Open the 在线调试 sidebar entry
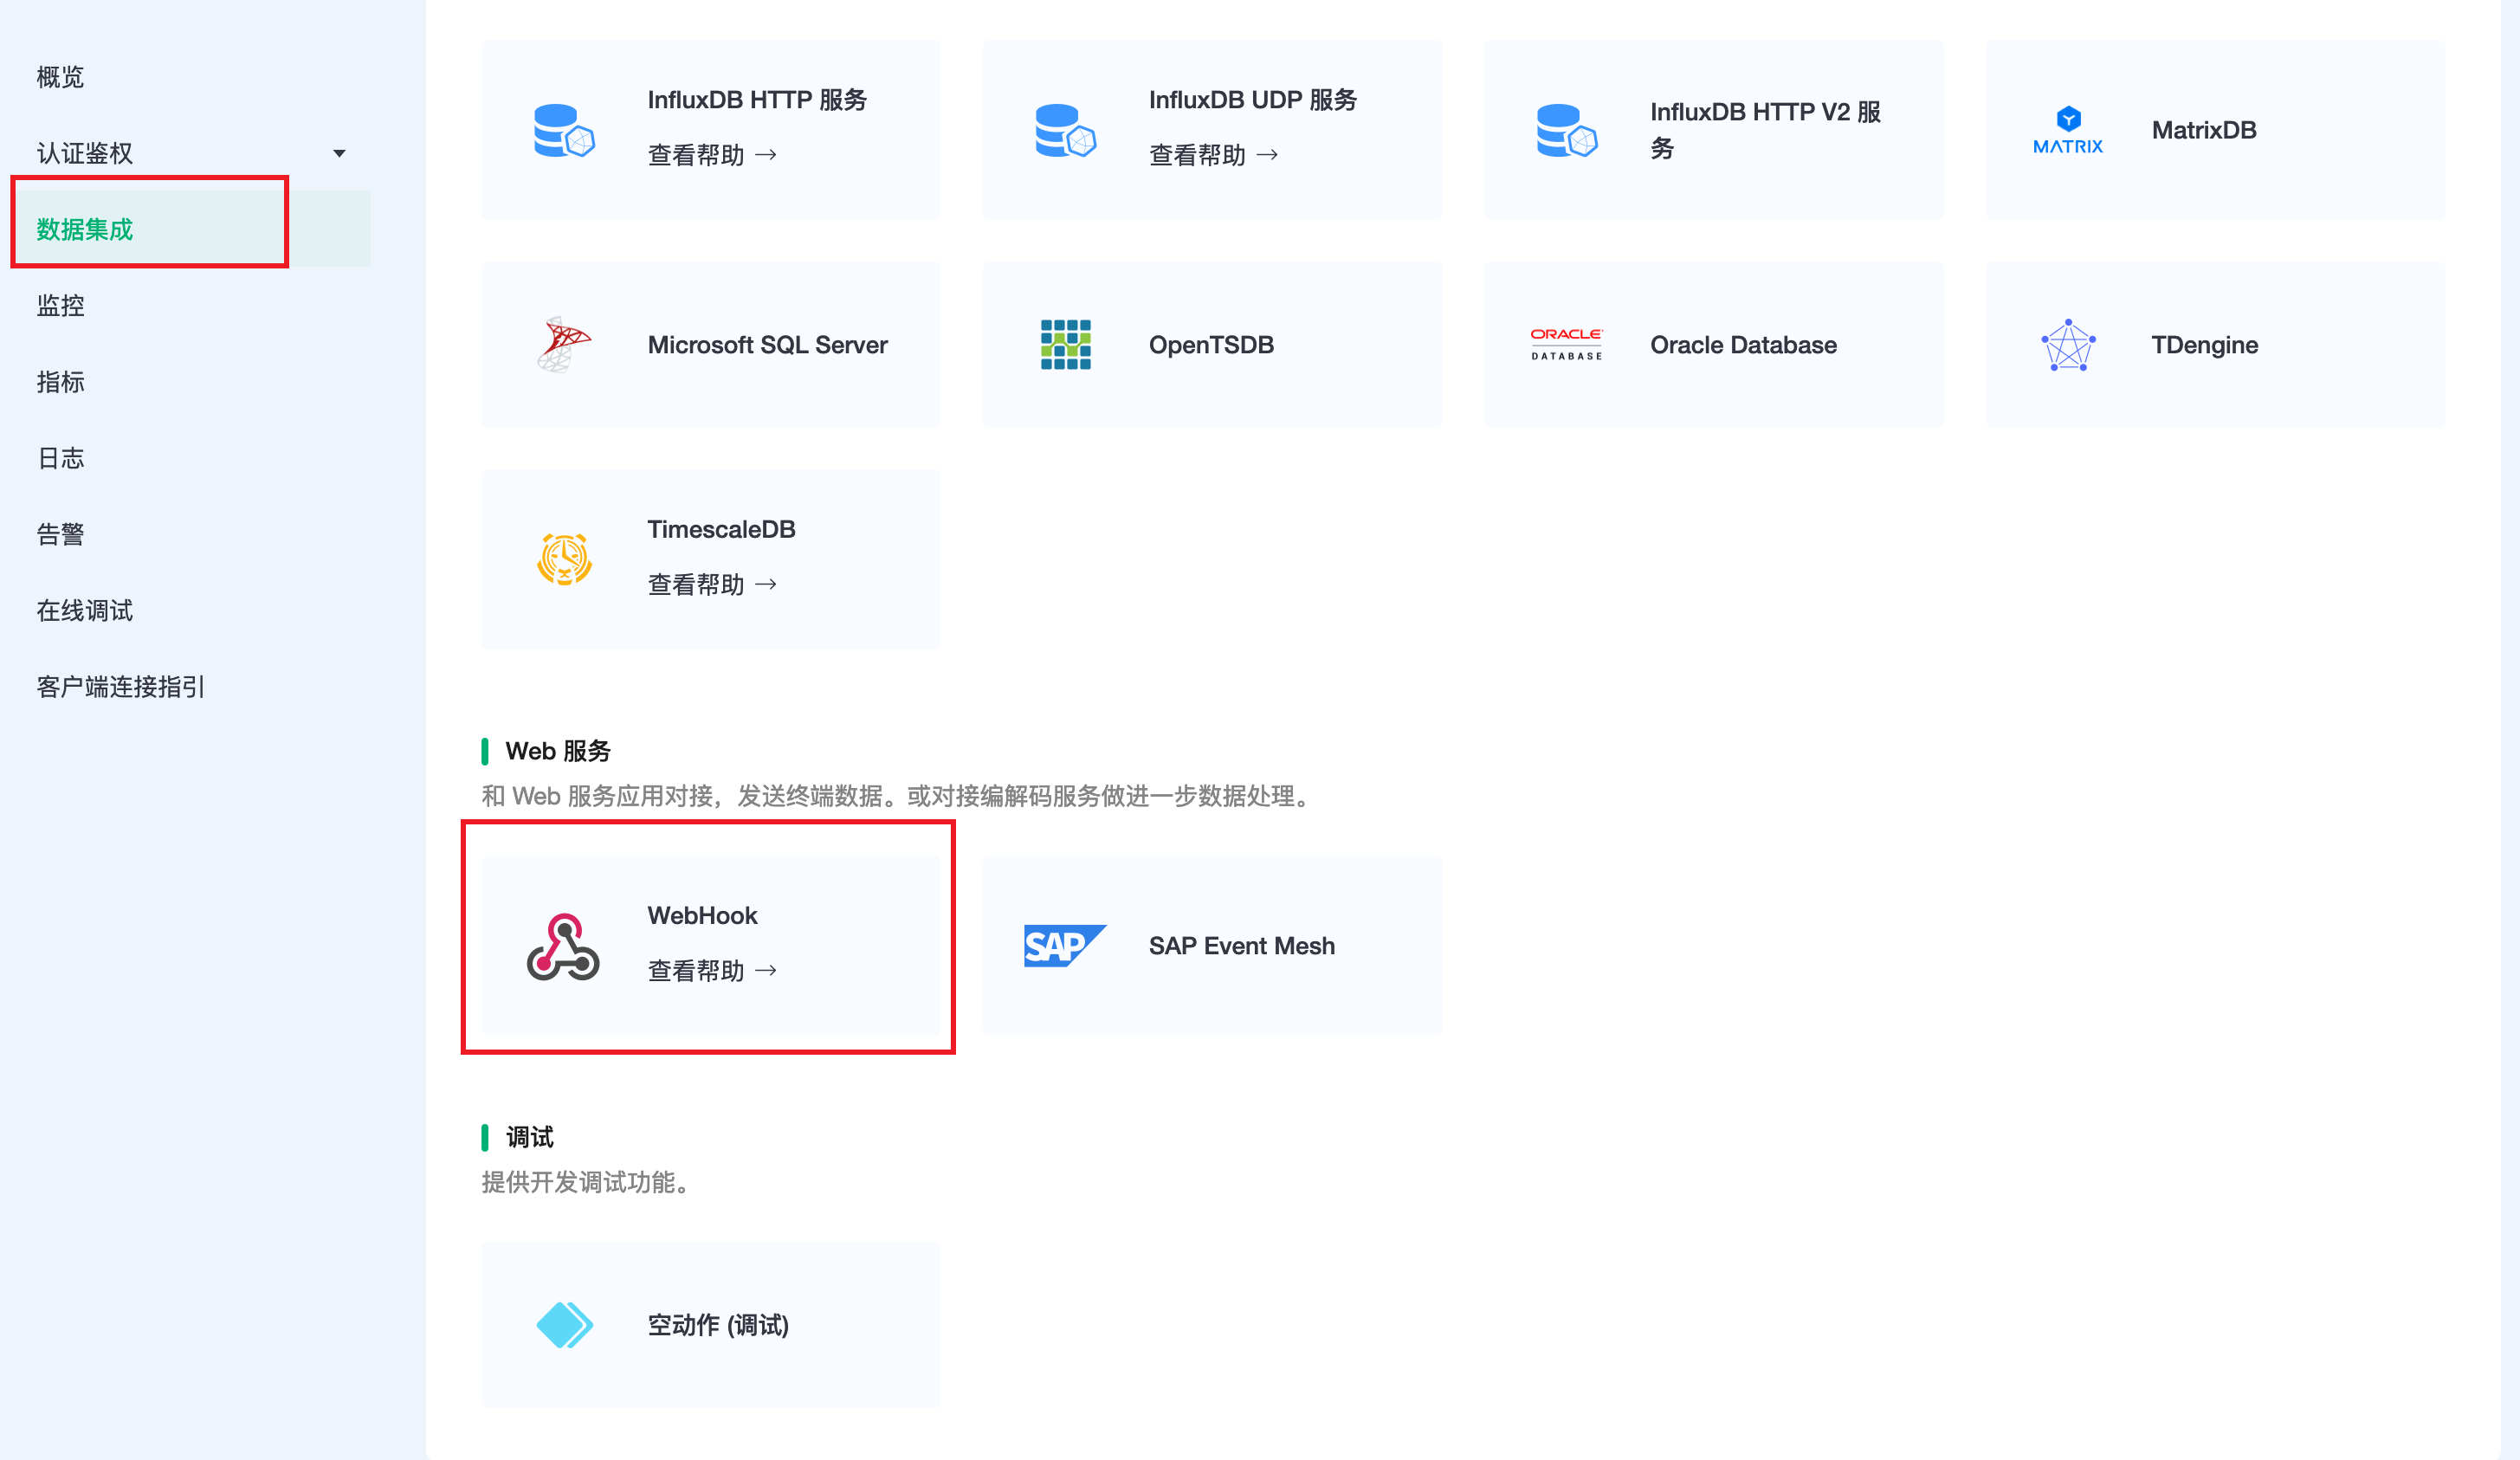This screenshot has height=1460, width=2520. point(85,611)
